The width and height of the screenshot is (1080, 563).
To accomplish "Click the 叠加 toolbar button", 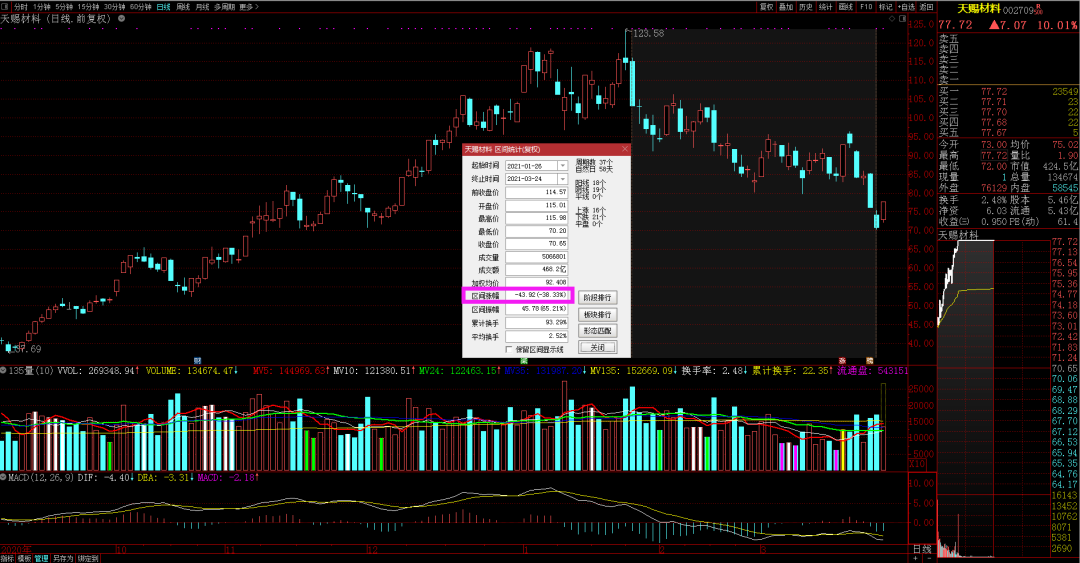I will point(786,7).
